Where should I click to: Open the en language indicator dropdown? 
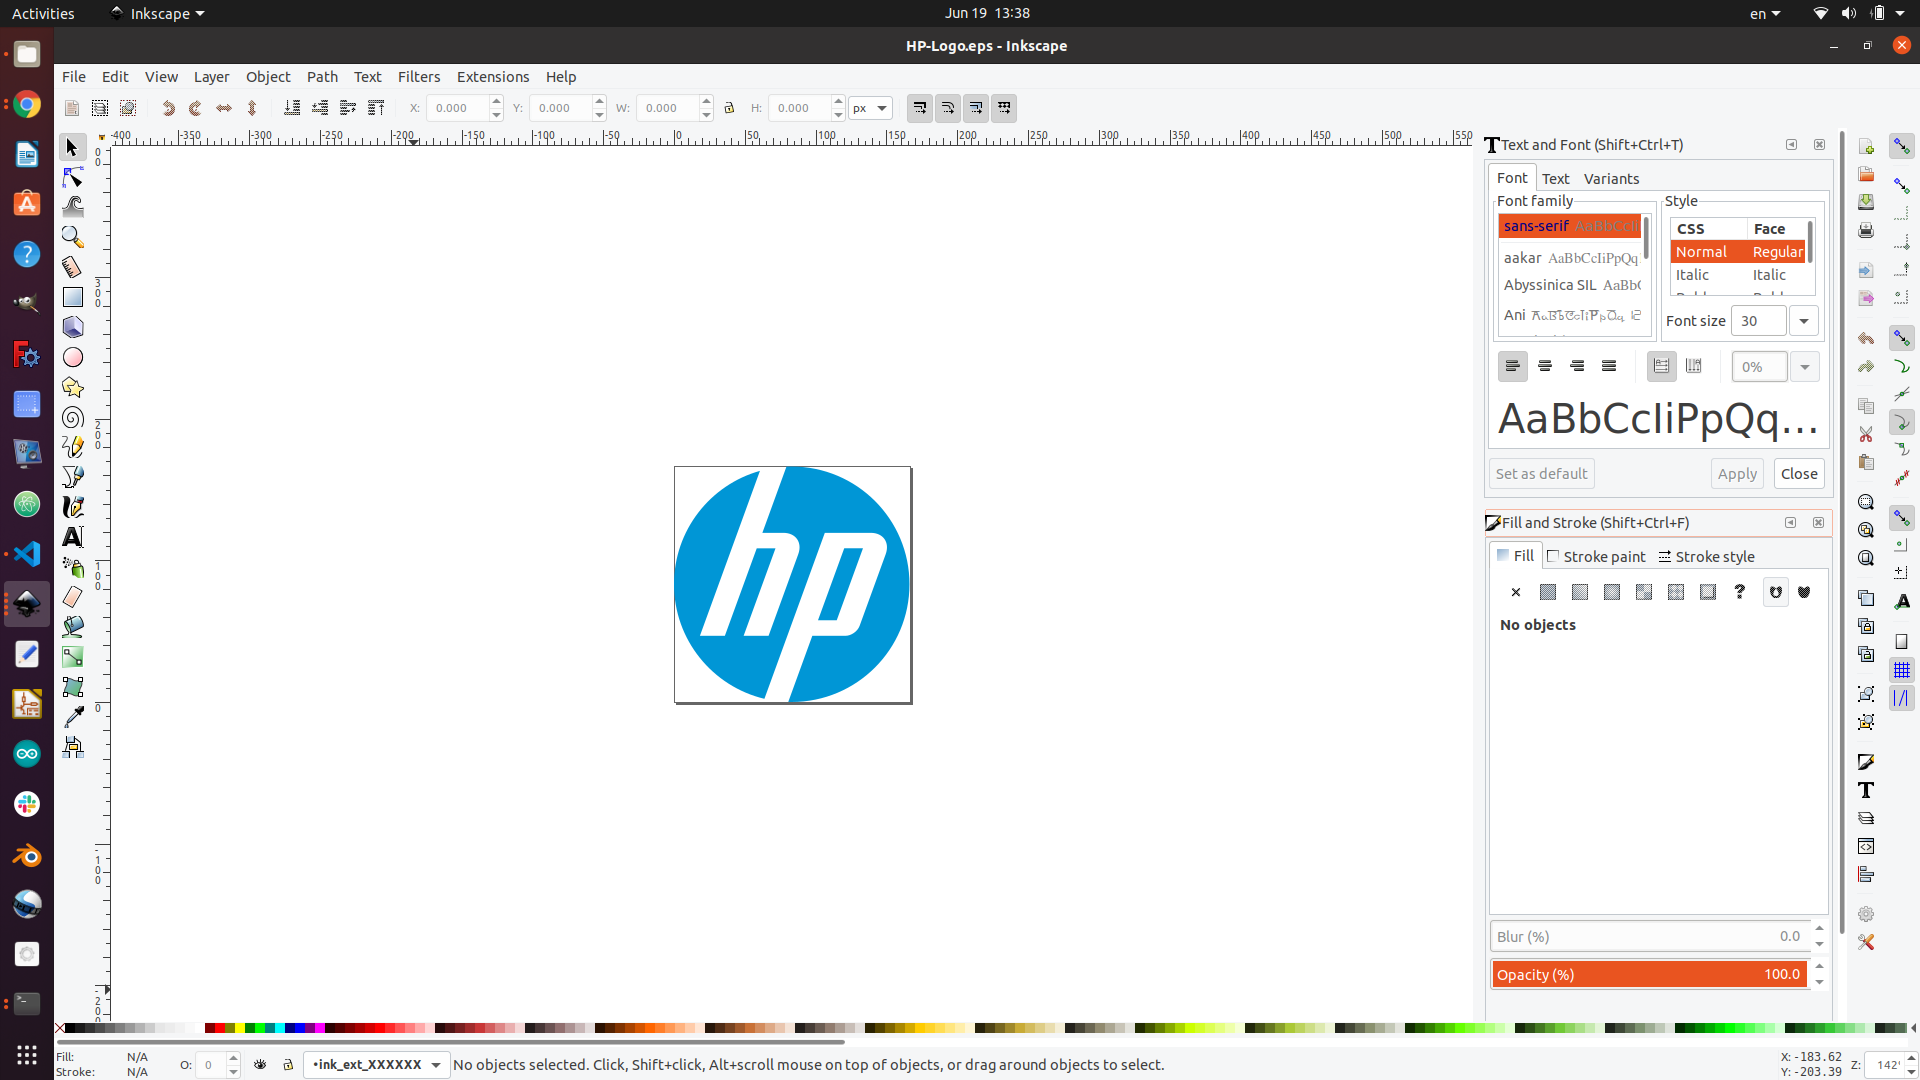point(1765,13)
